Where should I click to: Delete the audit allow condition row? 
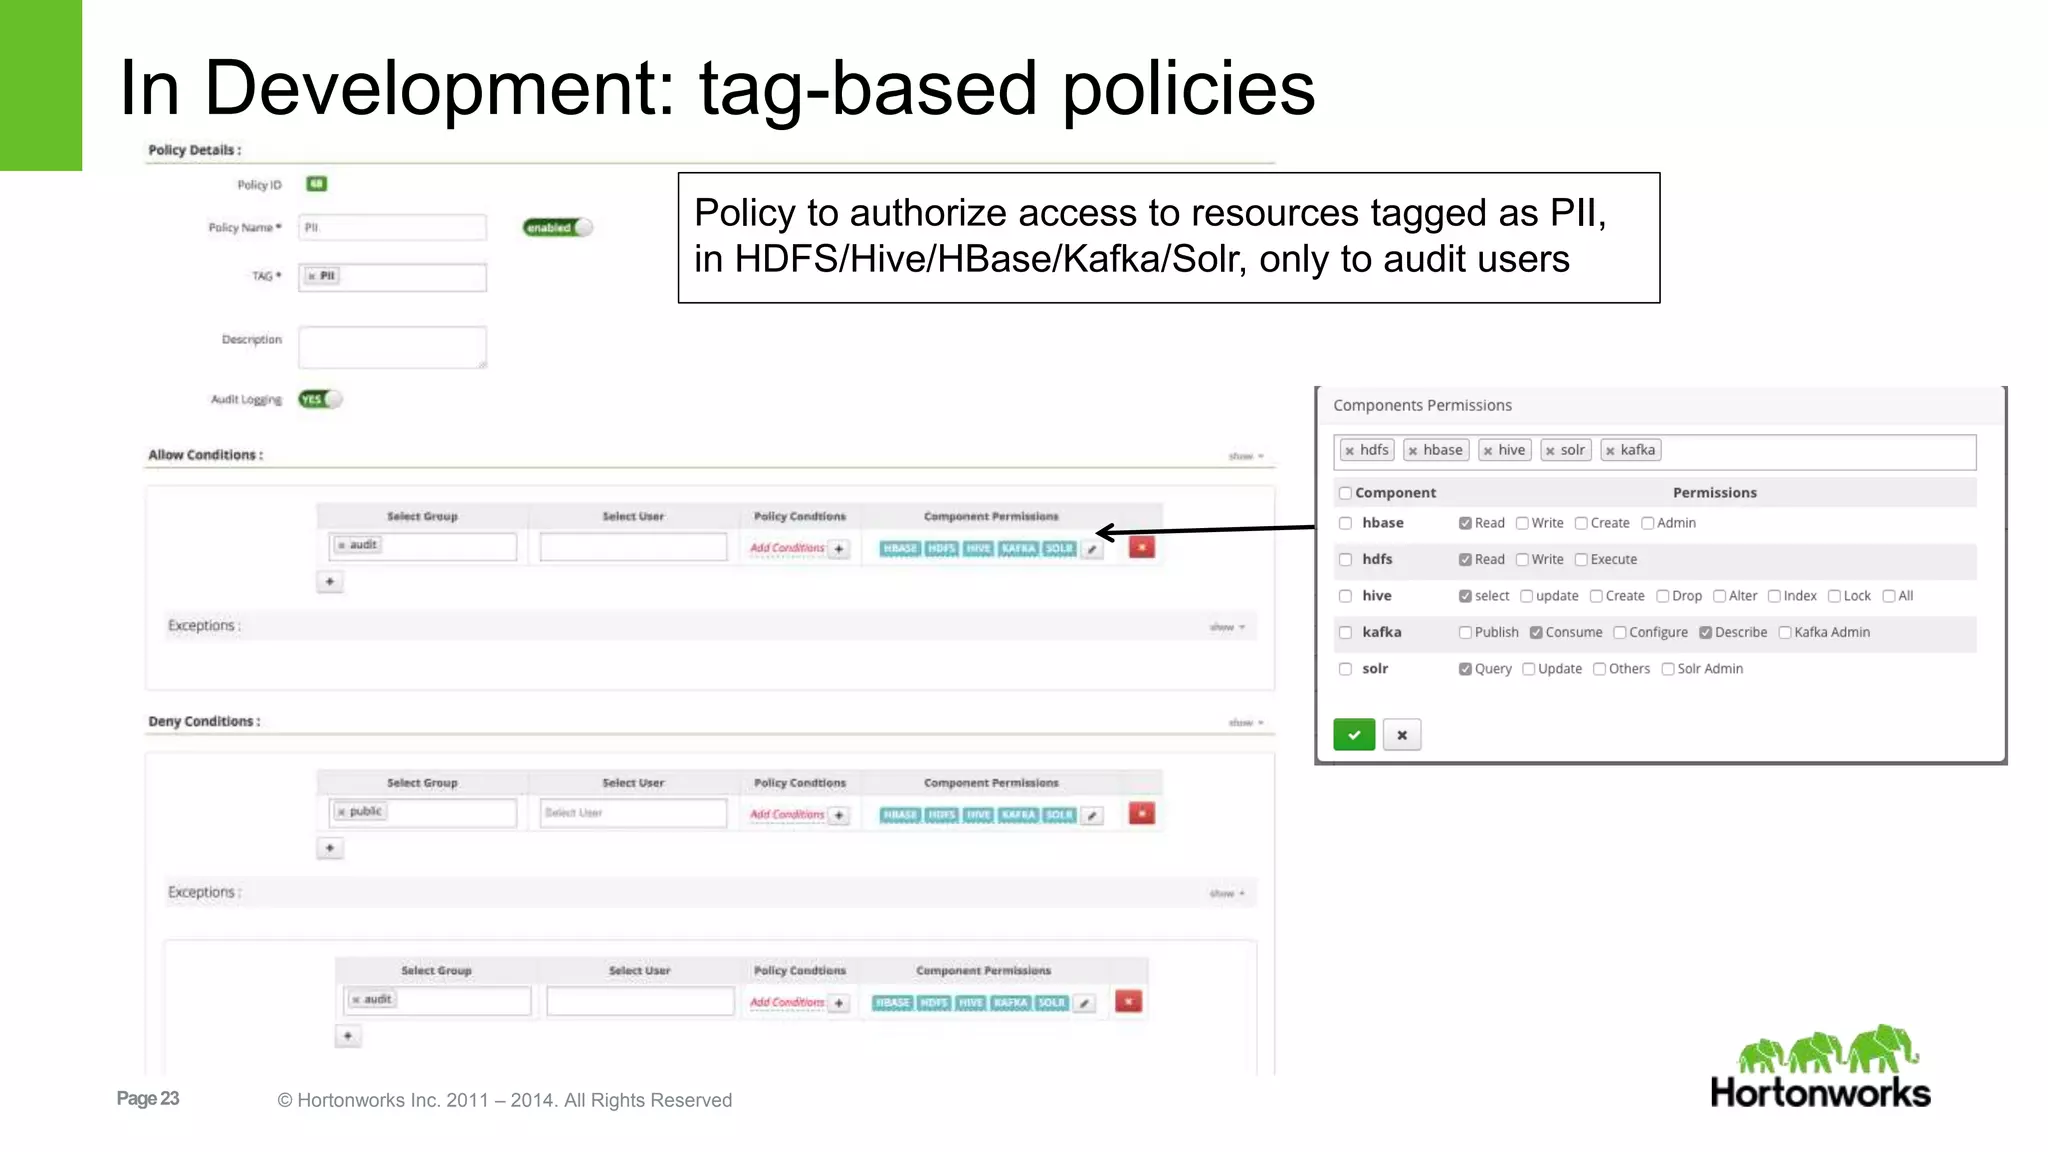tap(1141, 547)
